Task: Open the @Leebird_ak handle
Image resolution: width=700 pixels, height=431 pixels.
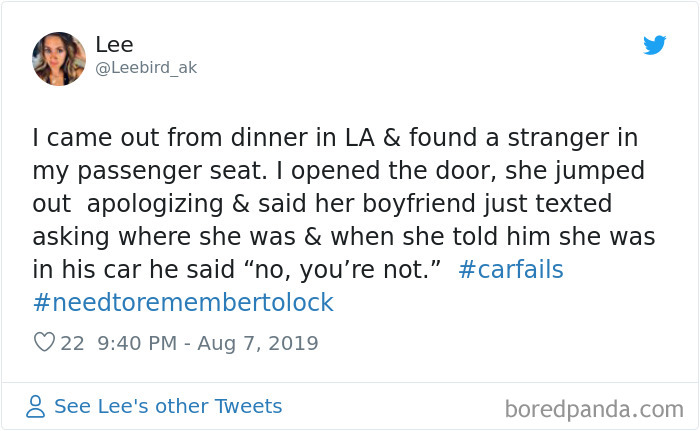Action: pos(146,68)
